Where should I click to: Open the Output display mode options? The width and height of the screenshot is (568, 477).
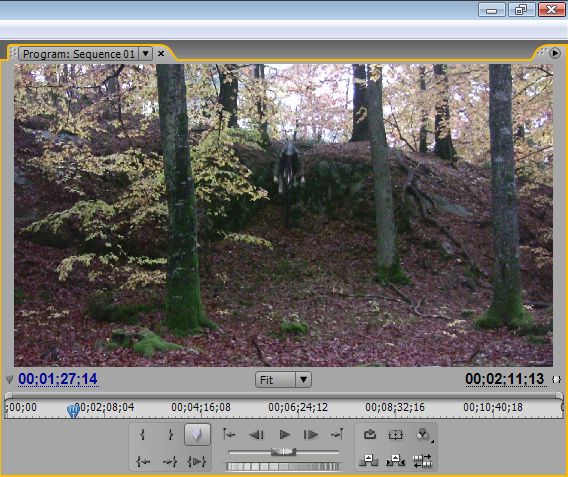423,434
